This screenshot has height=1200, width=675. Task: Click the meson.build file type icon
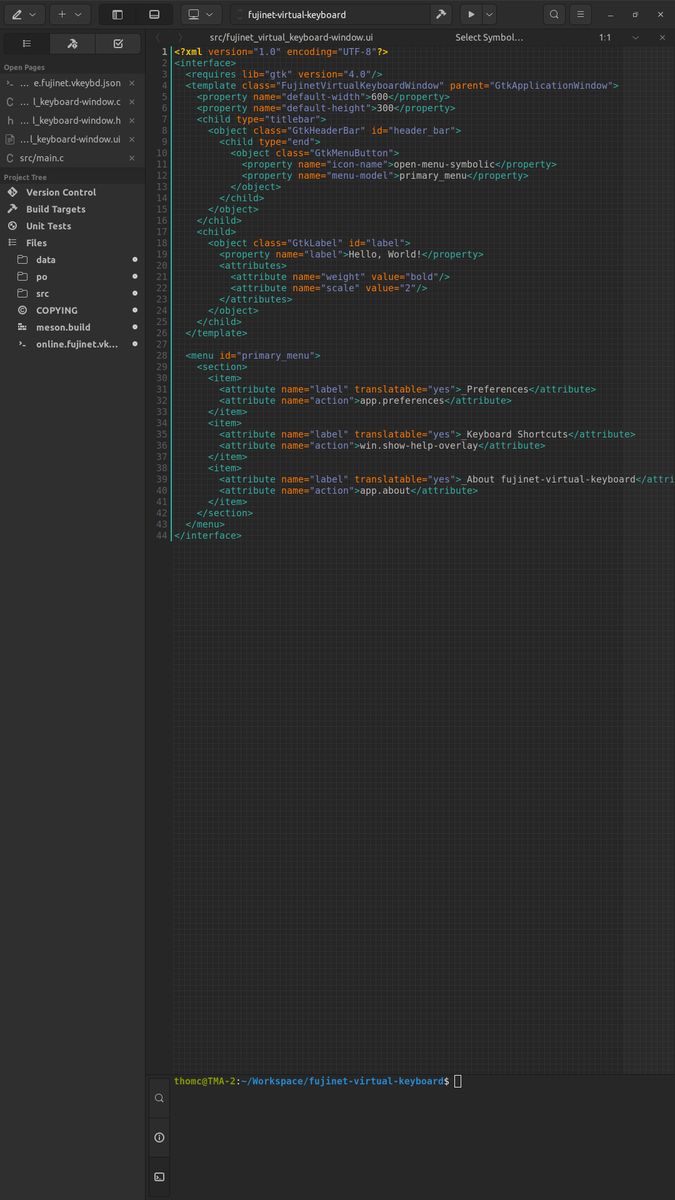pos(23,327)
